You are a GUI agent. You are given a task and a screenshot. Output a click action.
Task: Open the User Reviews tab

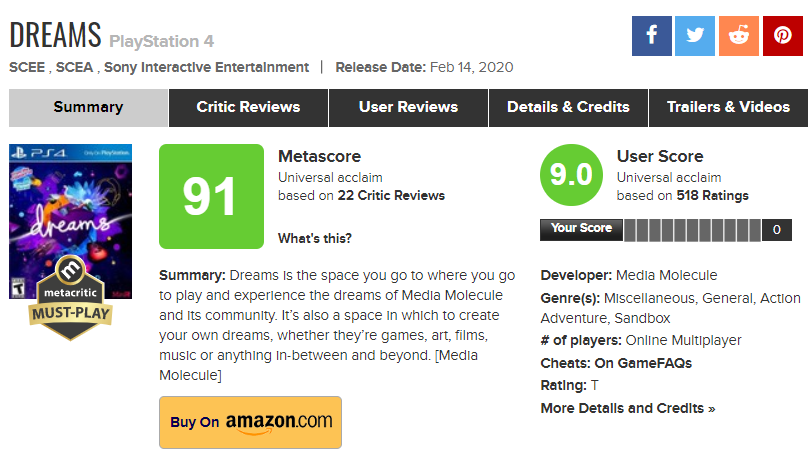[x=408, y=107]
